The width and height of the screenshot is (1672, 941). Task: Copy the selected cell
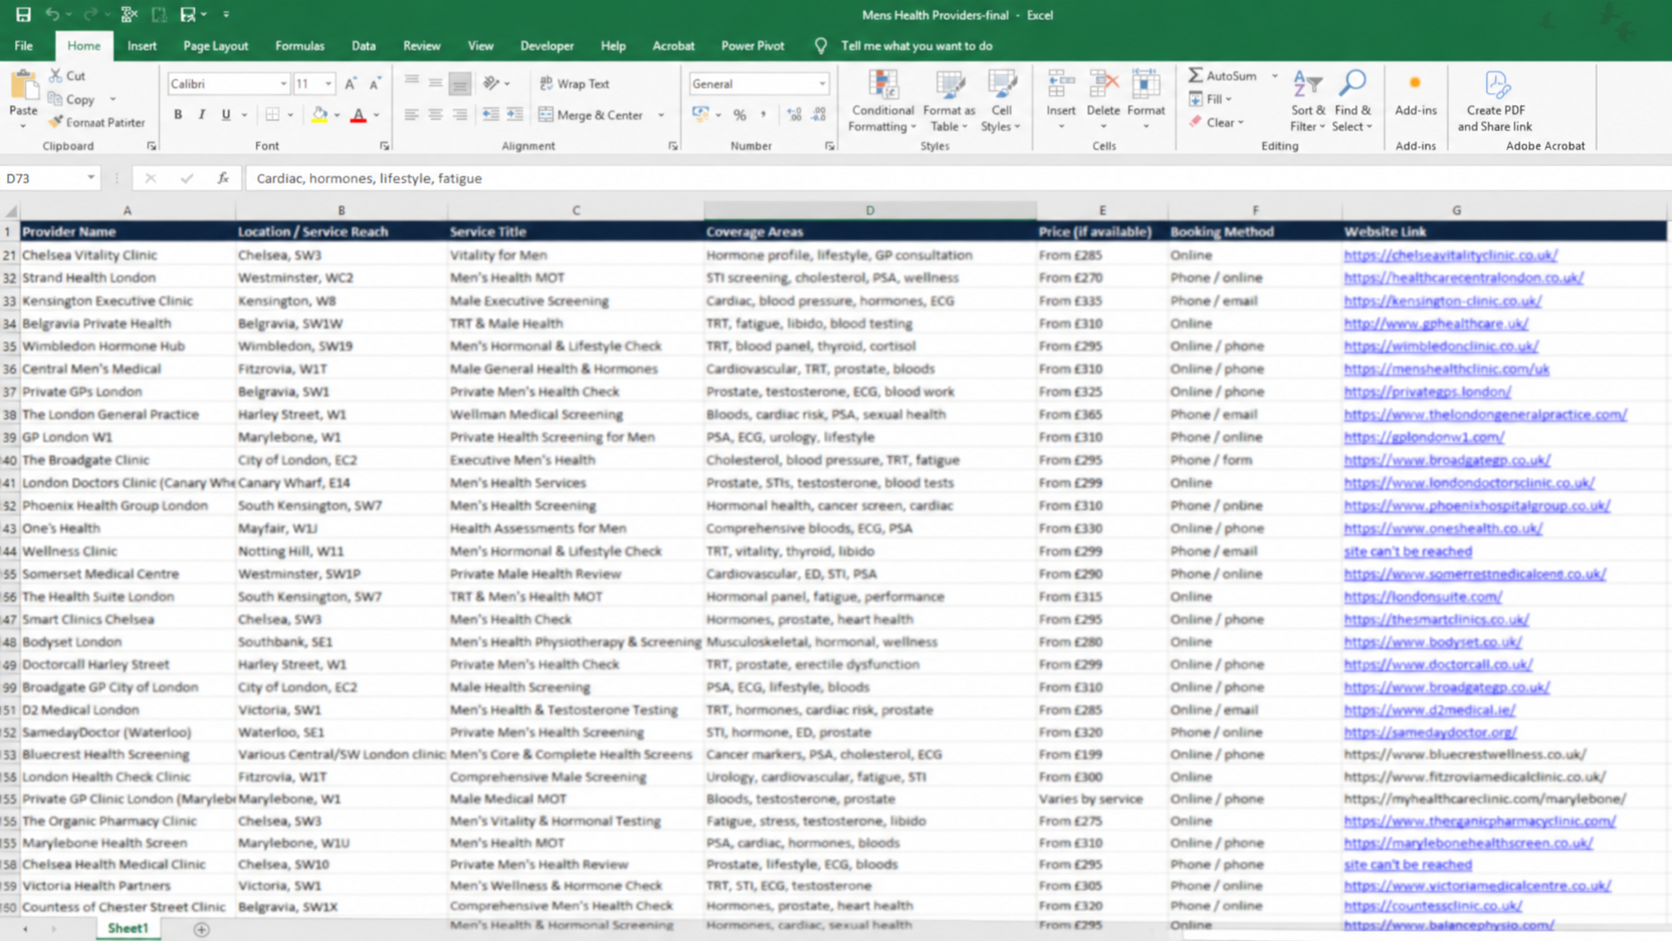pos(71,99)
